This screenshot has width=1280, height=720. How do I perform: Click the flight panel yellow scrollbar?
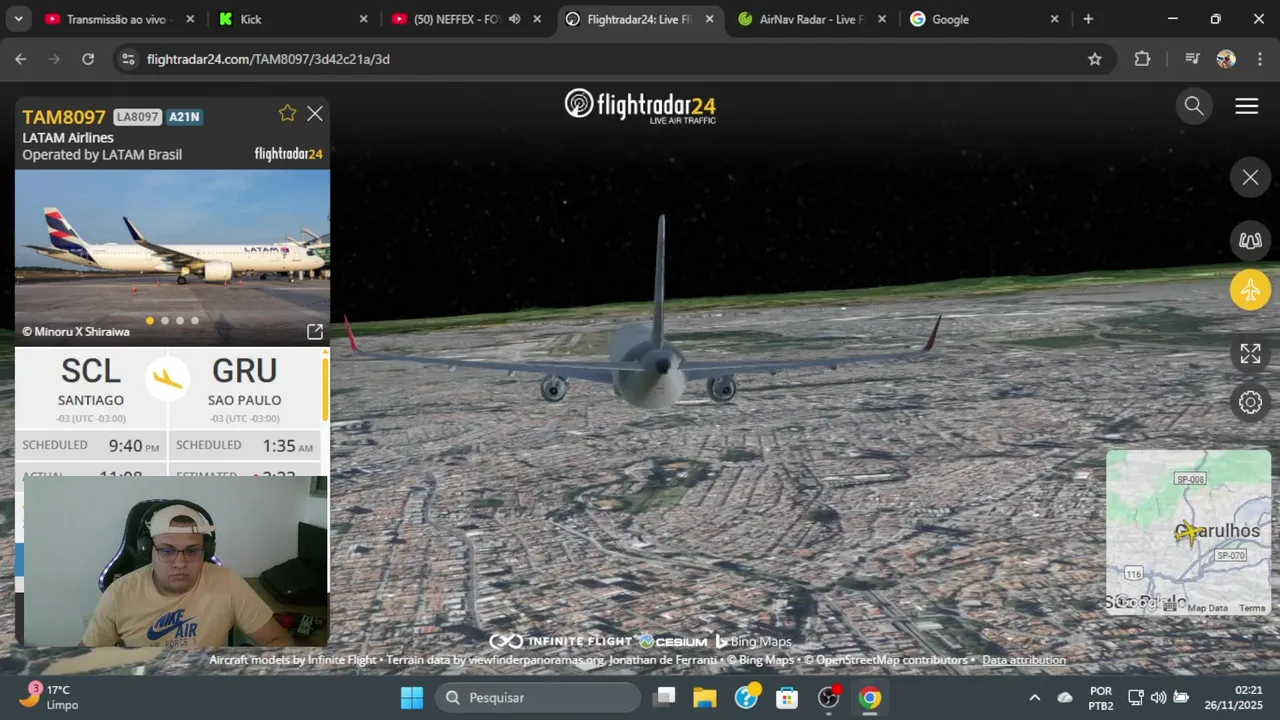[x=324, y=390]
